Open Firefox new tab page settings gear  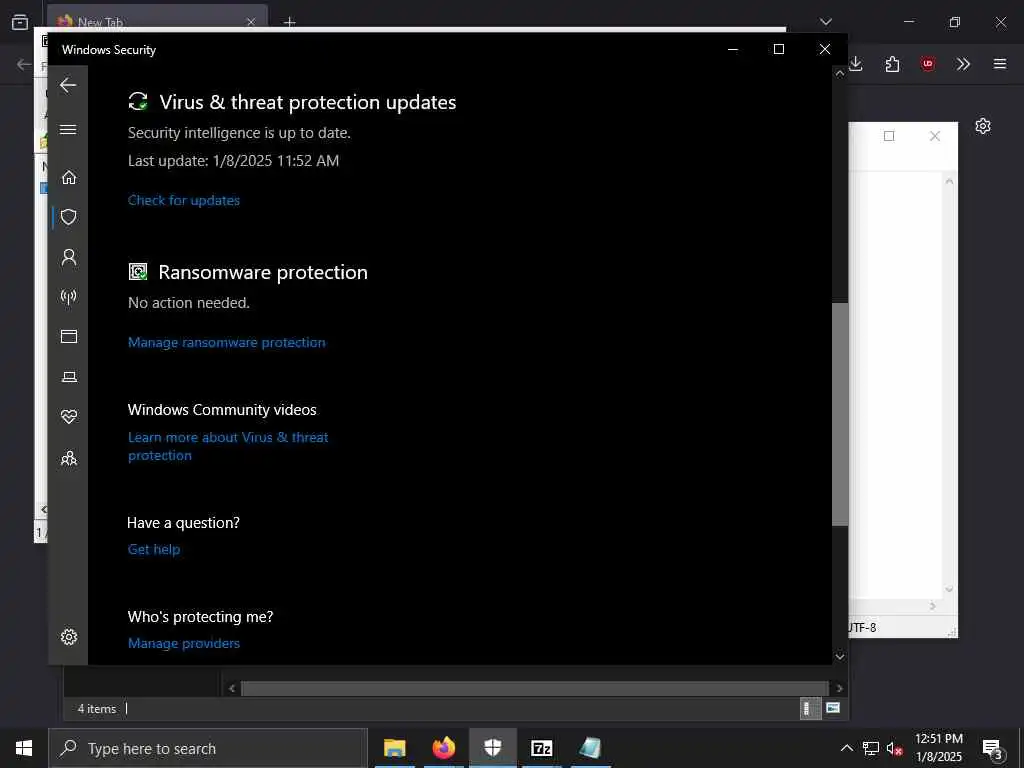(983, 126)
